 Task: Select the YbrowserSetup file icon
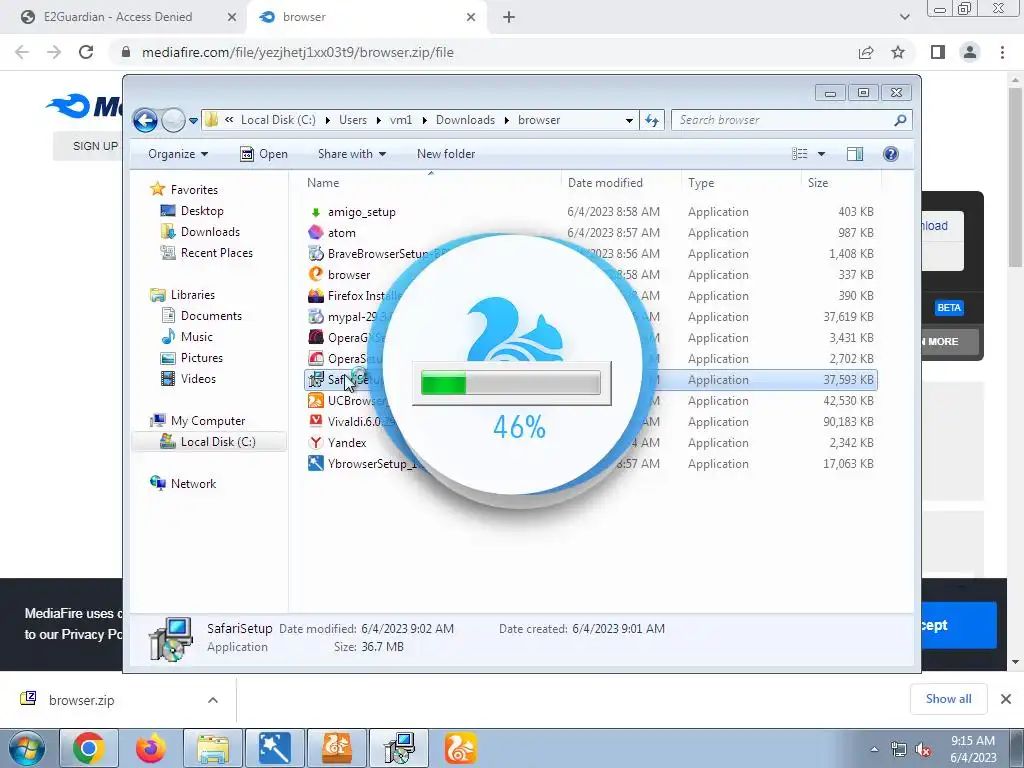coord(316,464)
